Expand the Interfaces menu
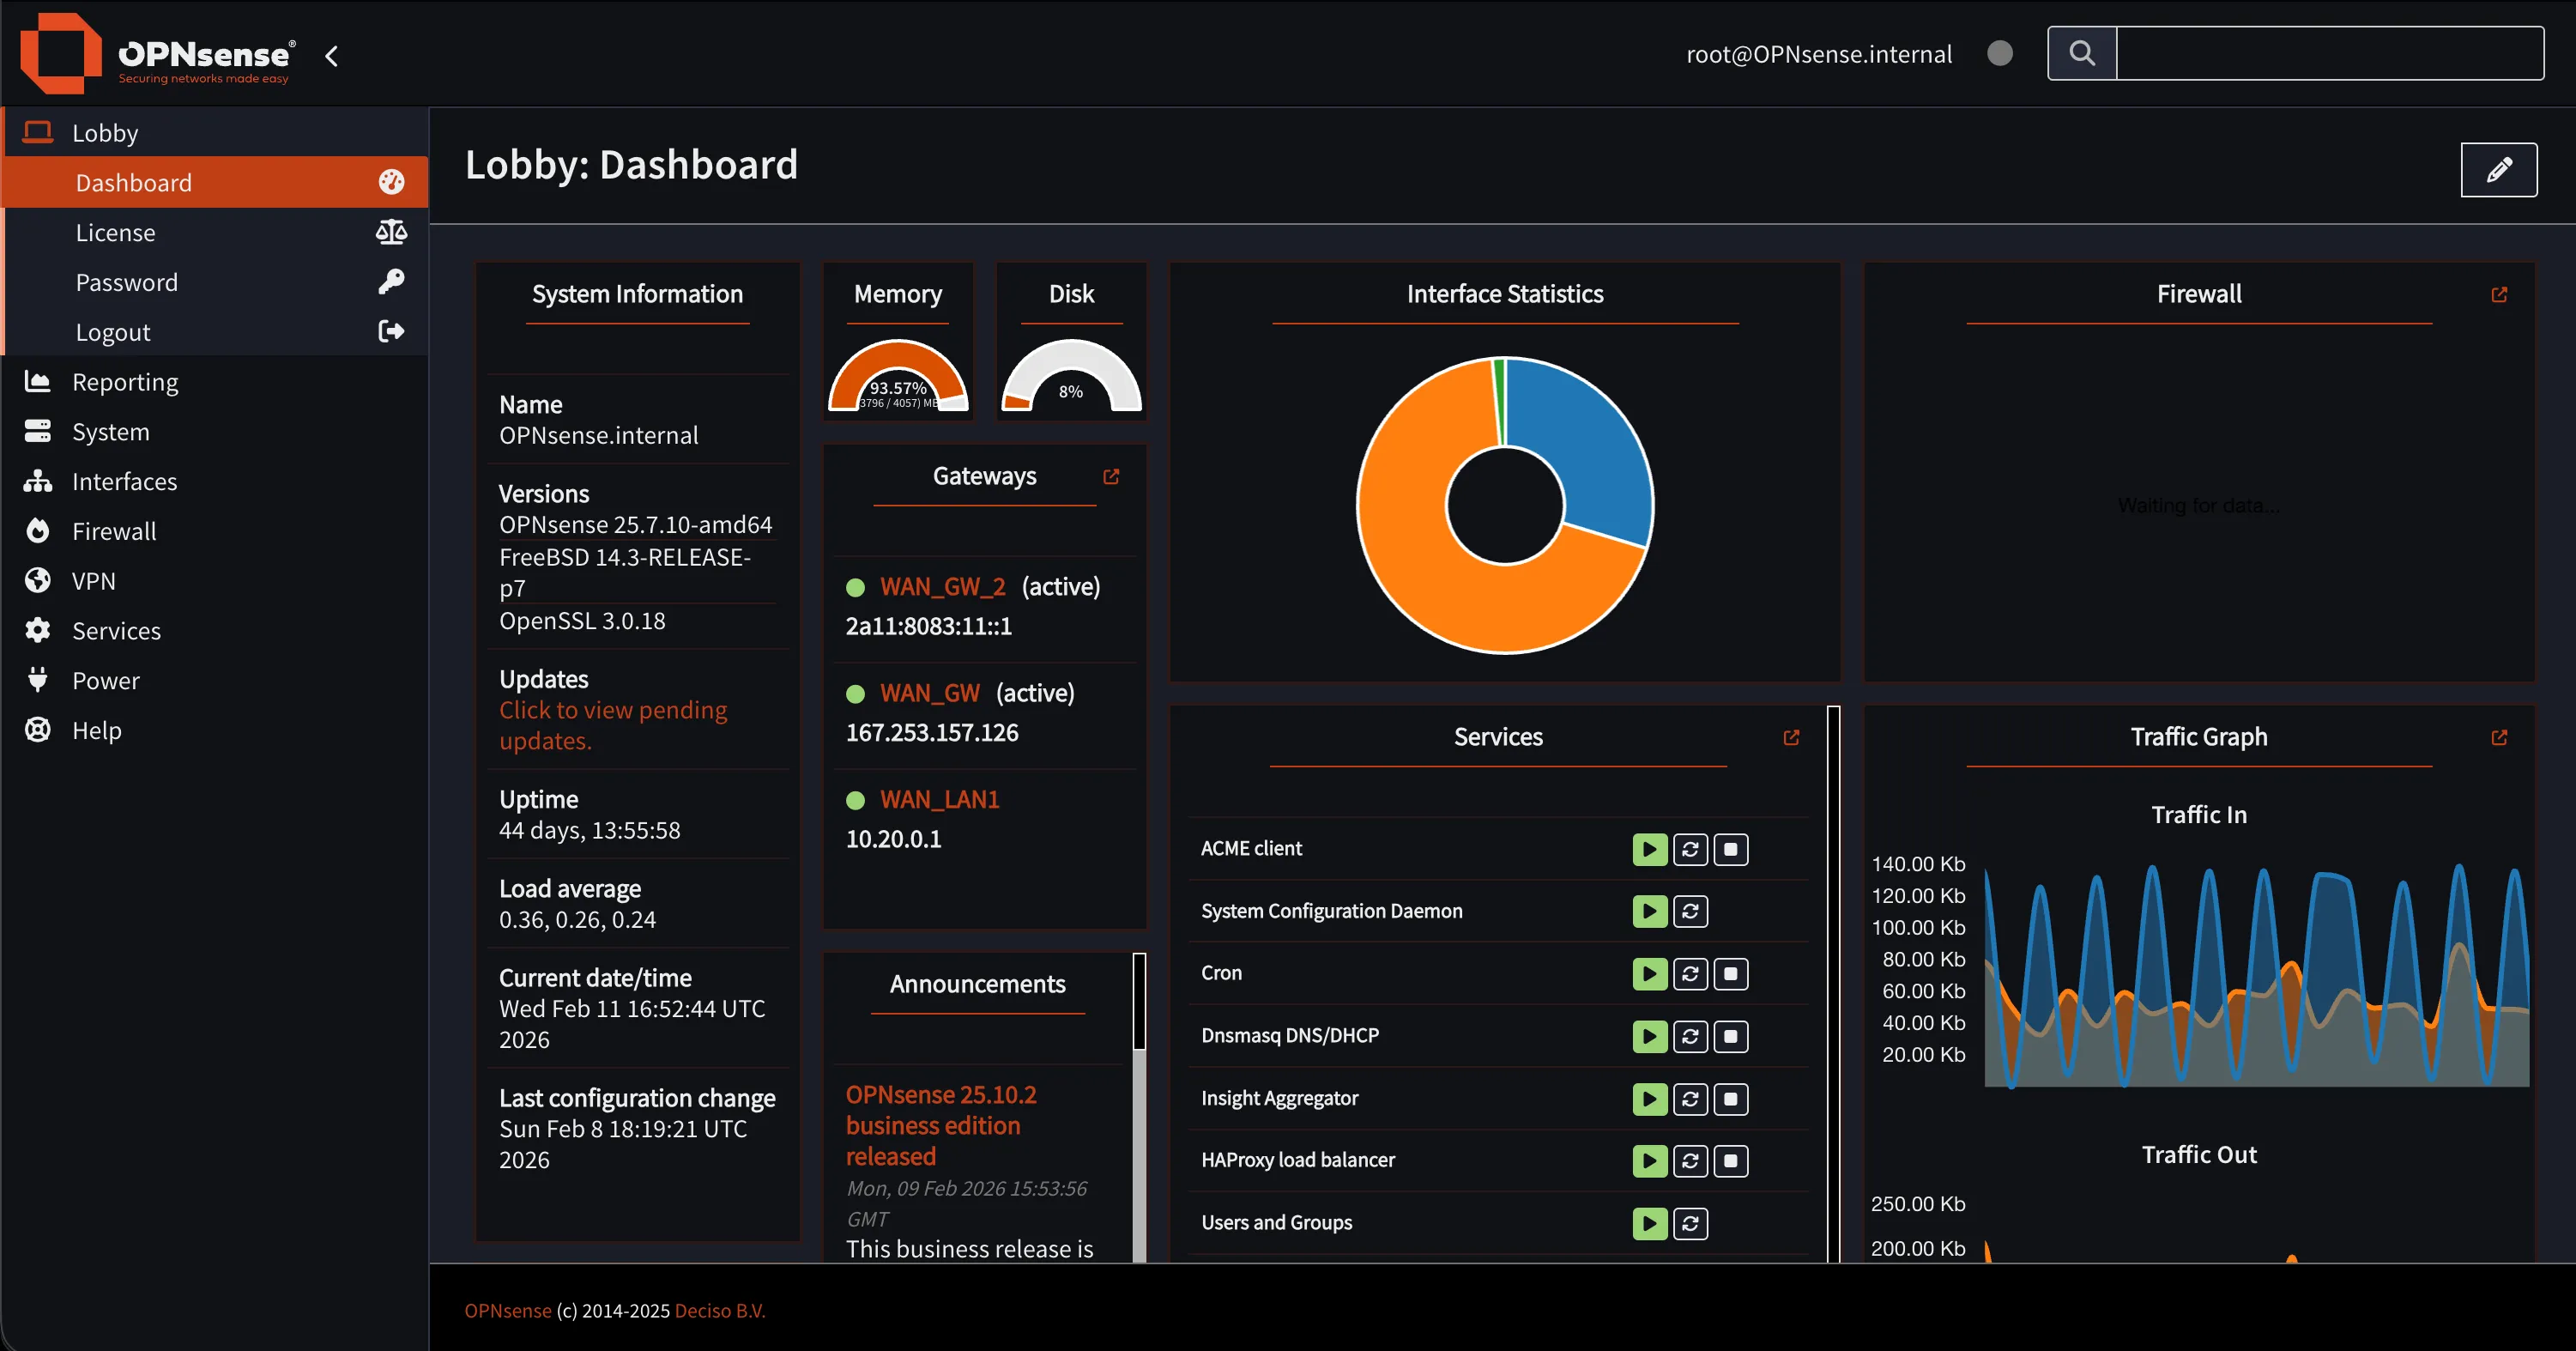 pos(124,481)
